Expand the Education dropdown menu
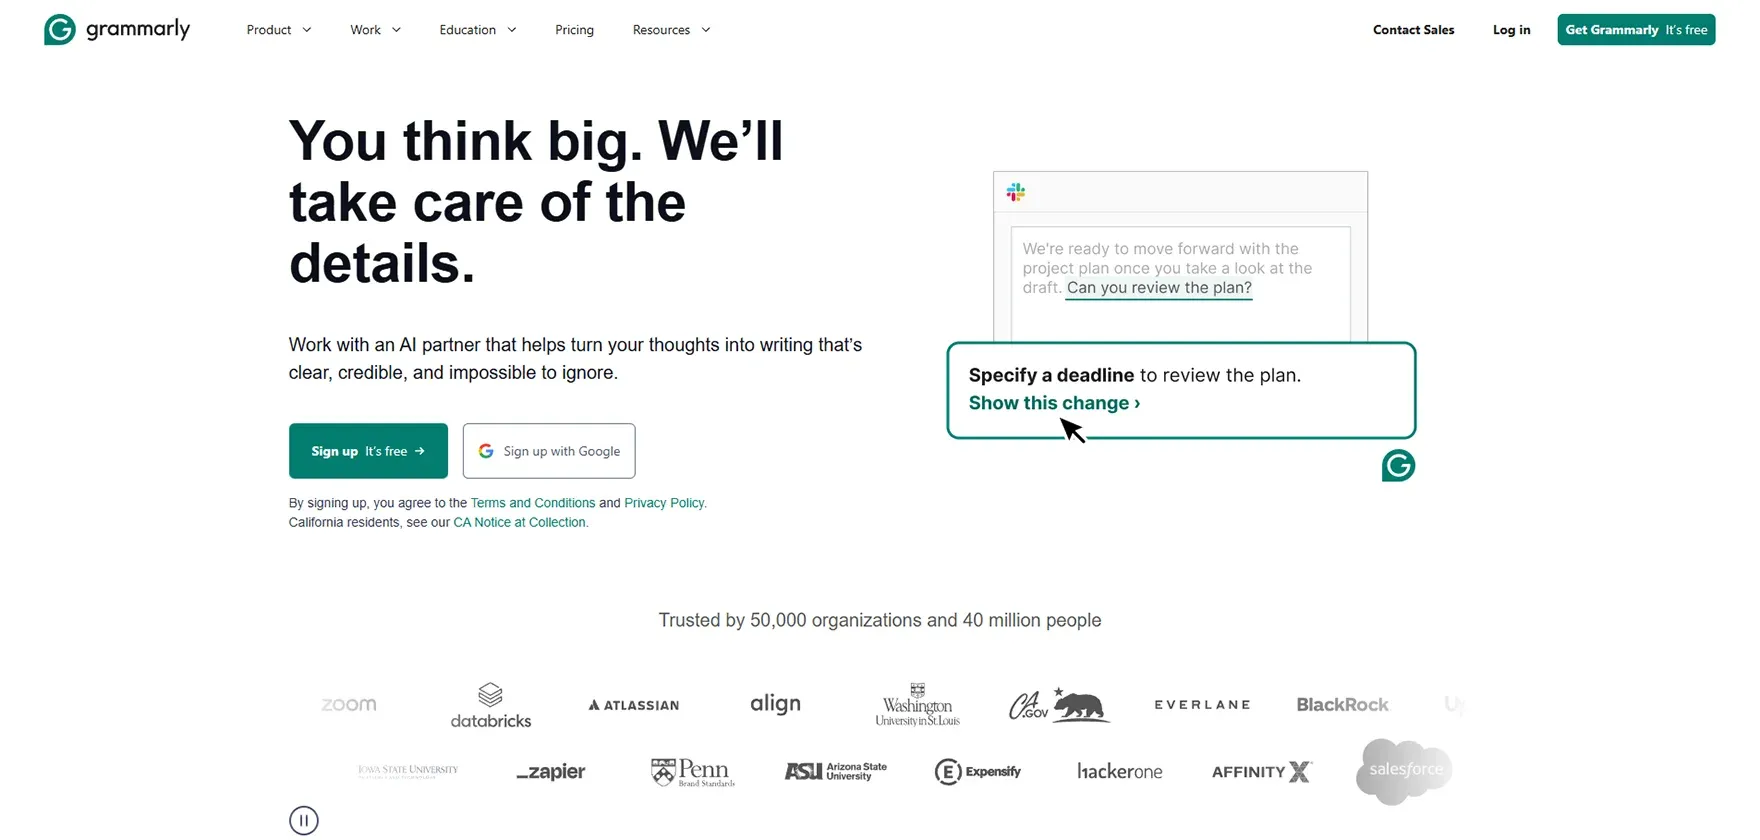The image size is (1760, 840). coord(478,30)
